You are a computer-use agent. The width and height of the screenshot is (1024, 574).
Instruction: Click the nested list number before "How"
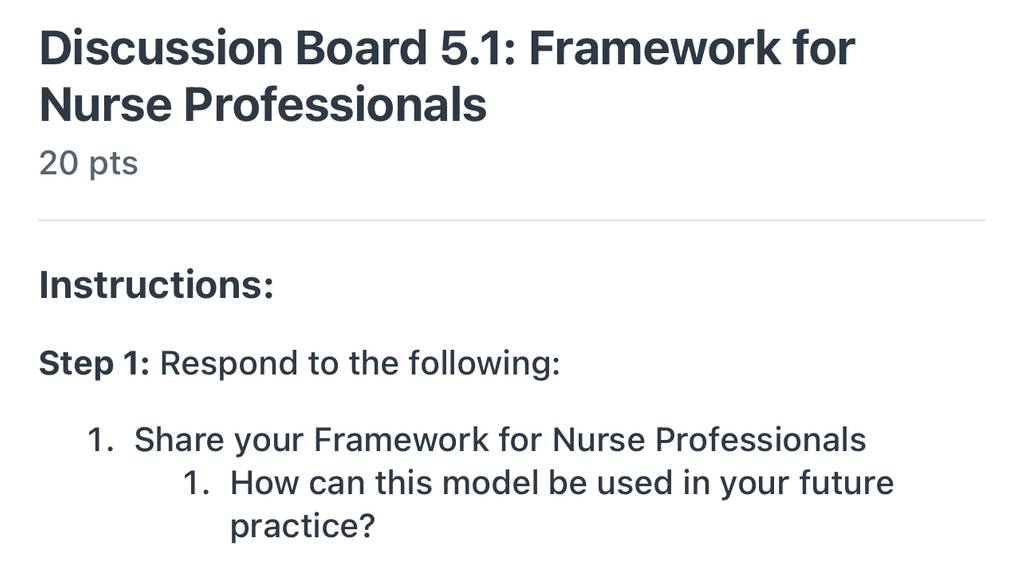196,484
